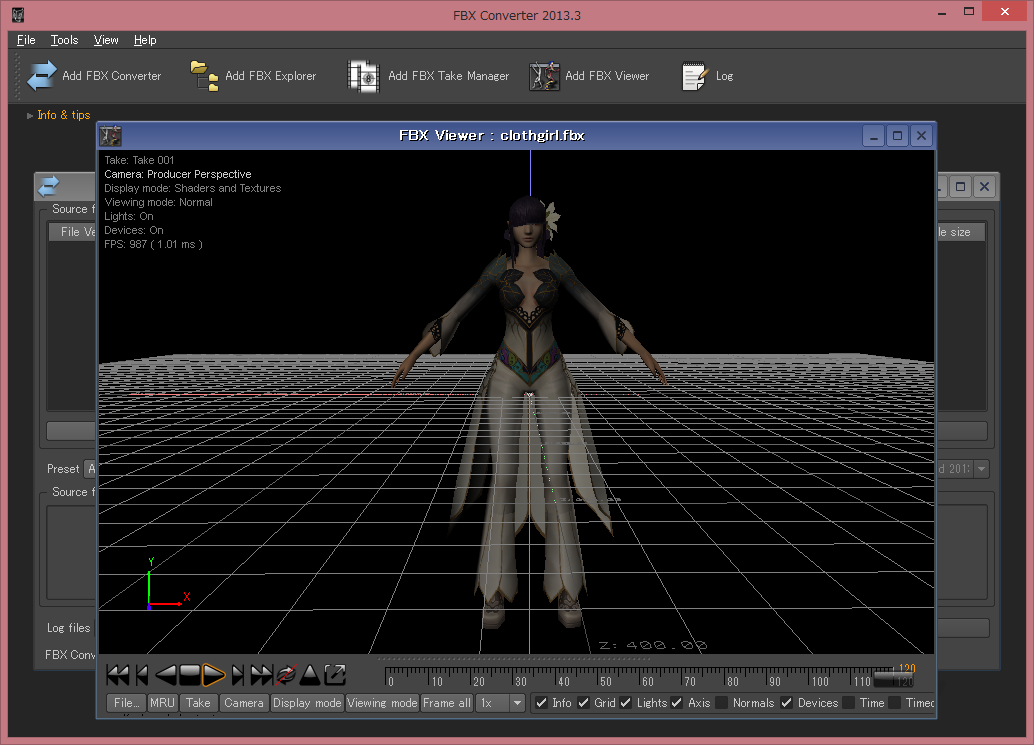Click the Display mode: Shaders and Textures text
This screenshot has height=745, width=1034.
click(193, 188)
